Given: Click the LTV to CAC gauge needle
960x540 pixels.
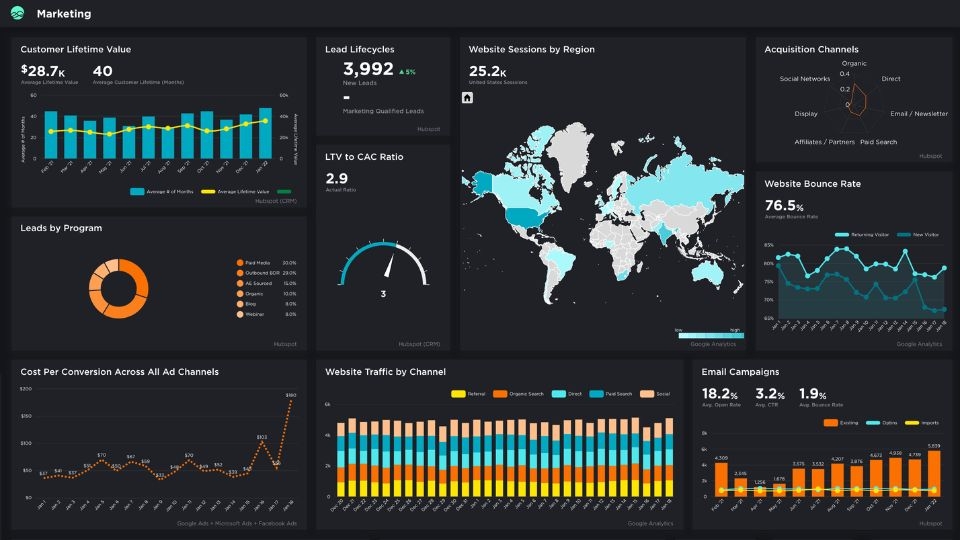Looking at the screenshot, I should coord(389,264).
